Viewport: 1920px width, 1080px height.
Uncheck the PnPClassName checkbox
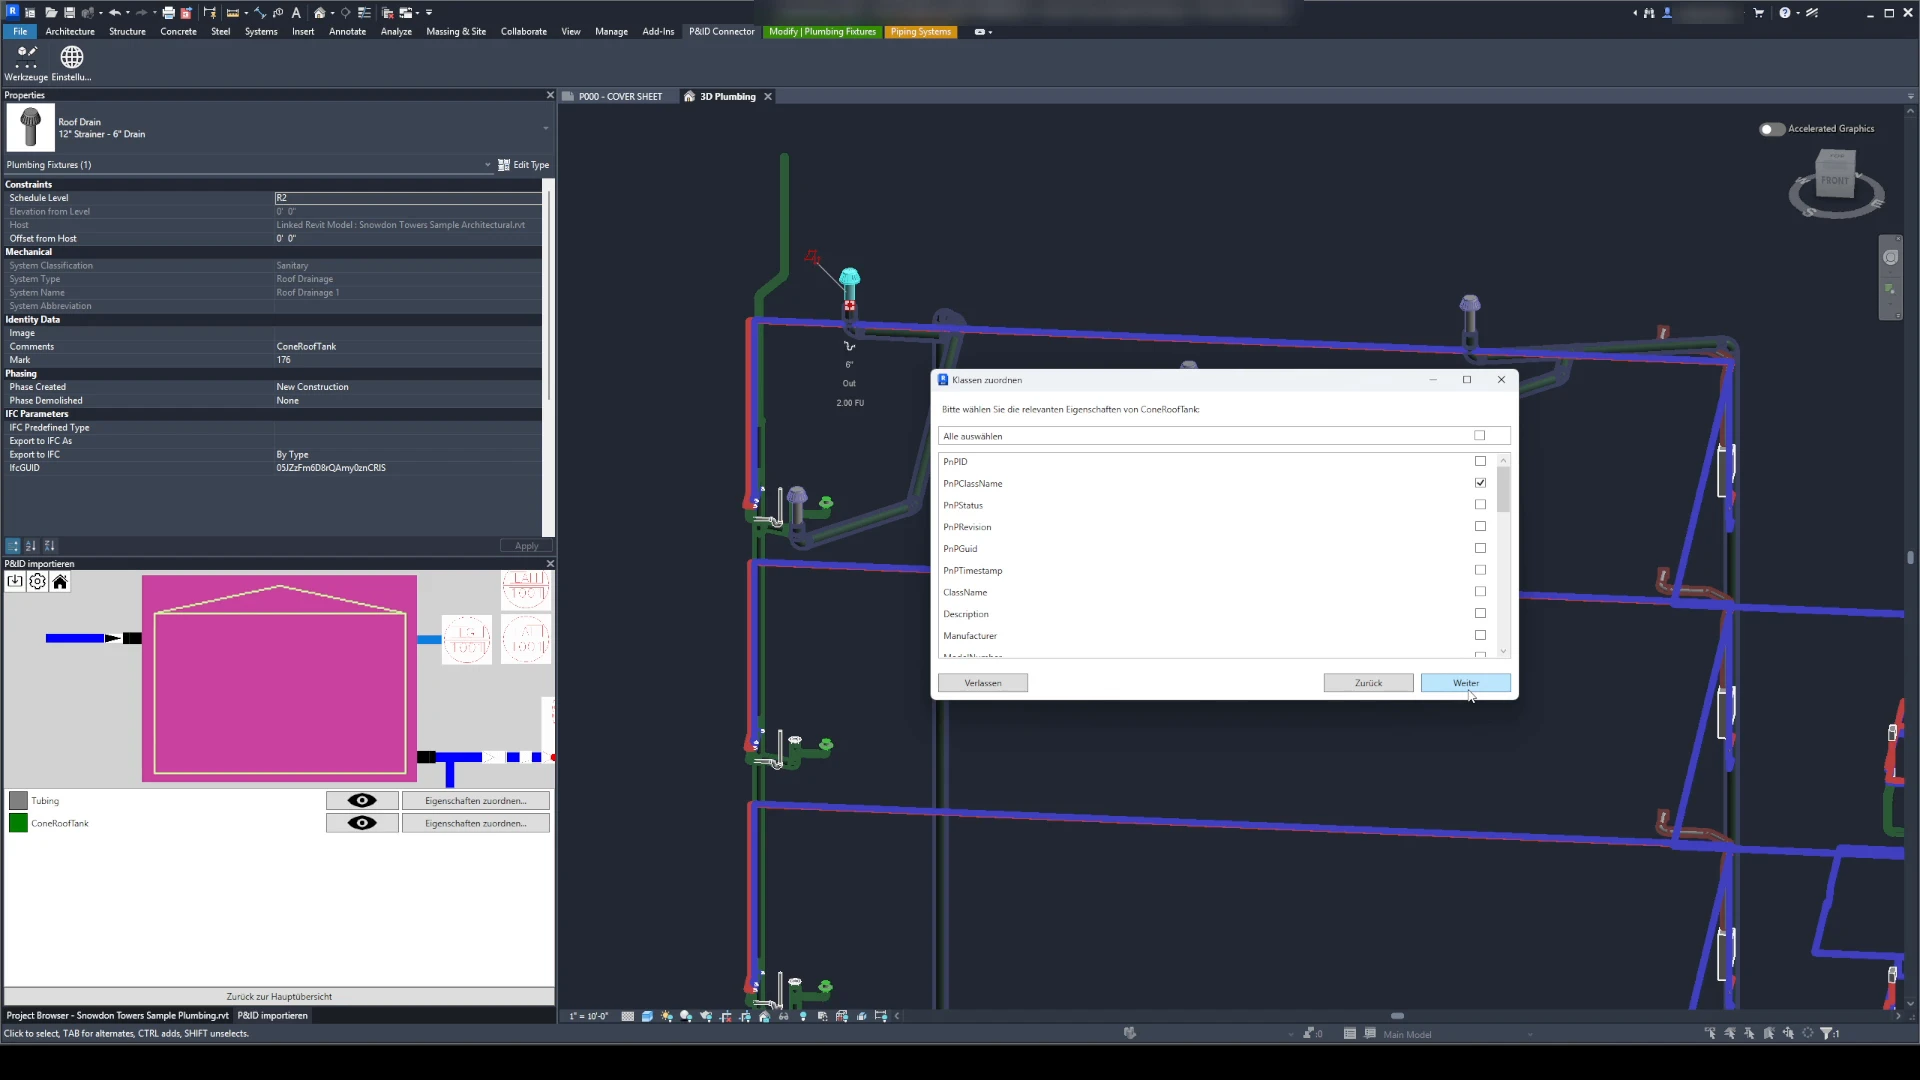point(1480,483)
